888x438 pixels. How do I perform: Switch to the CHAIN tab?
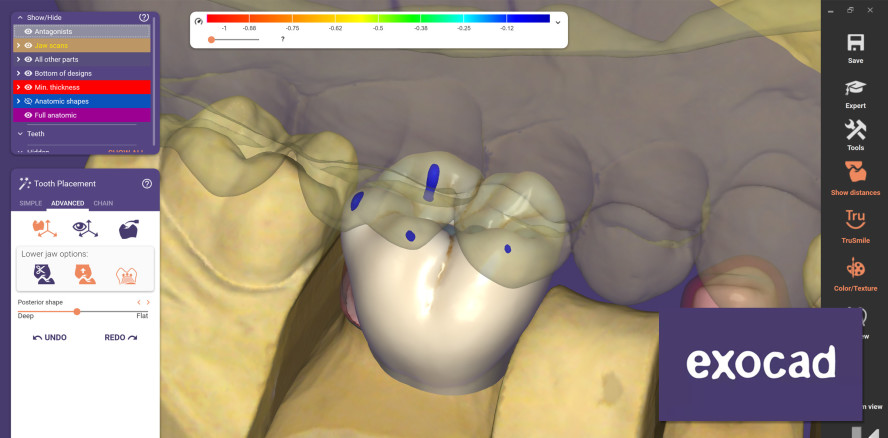103,203
